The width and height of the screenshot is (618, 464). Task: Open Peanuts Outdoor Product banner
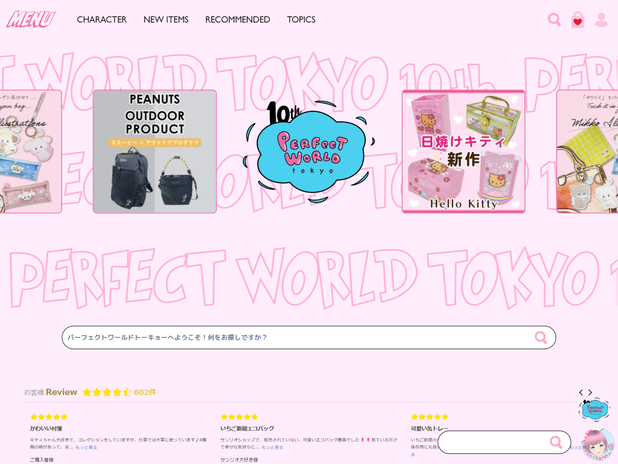(155, 152)
